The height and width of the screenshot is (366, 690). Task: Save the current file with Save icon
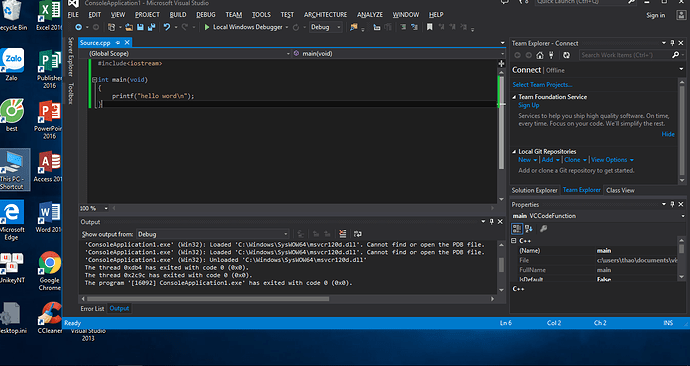(140, 27)
